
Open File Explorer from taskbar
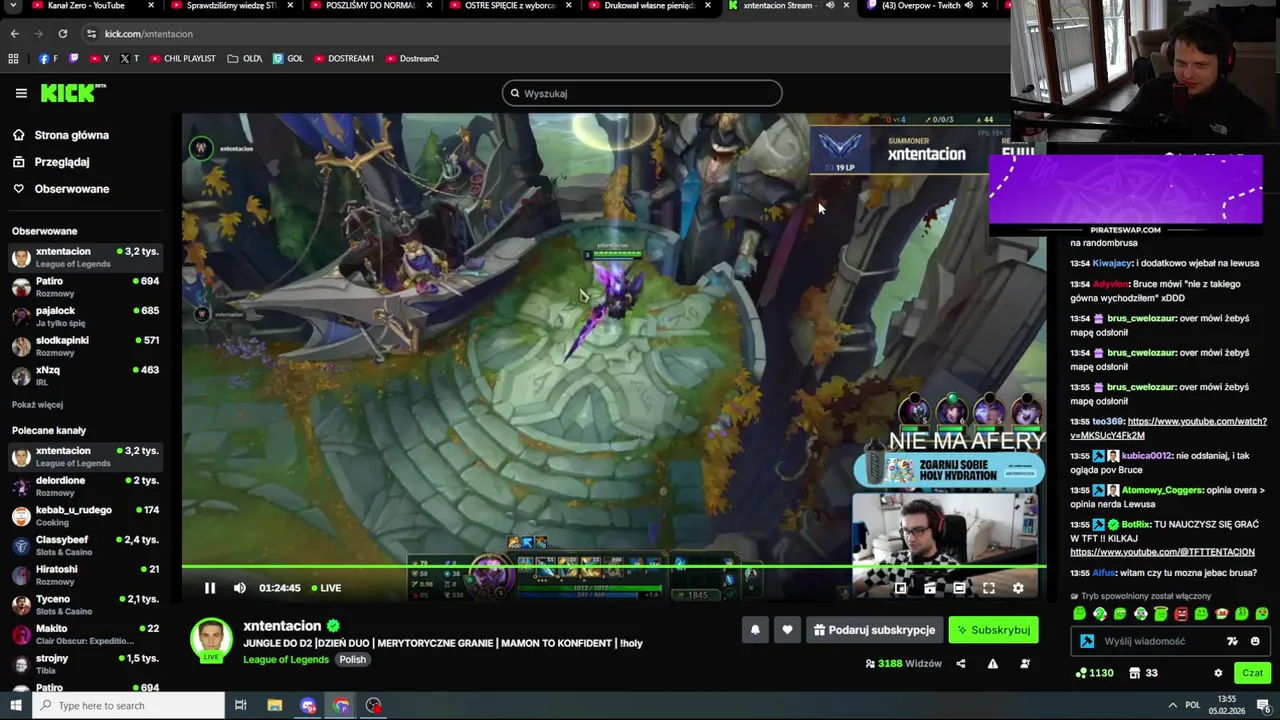[x=275, y=706]
